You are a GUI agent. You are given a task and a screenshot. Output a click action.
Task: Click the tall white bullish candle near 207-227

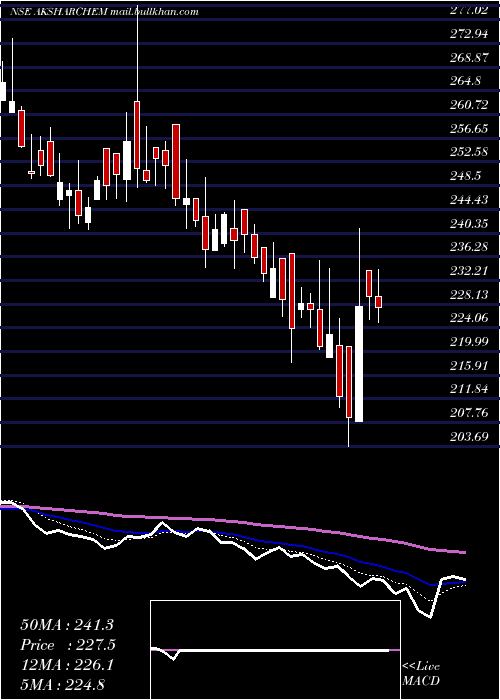tap(359, 364)
